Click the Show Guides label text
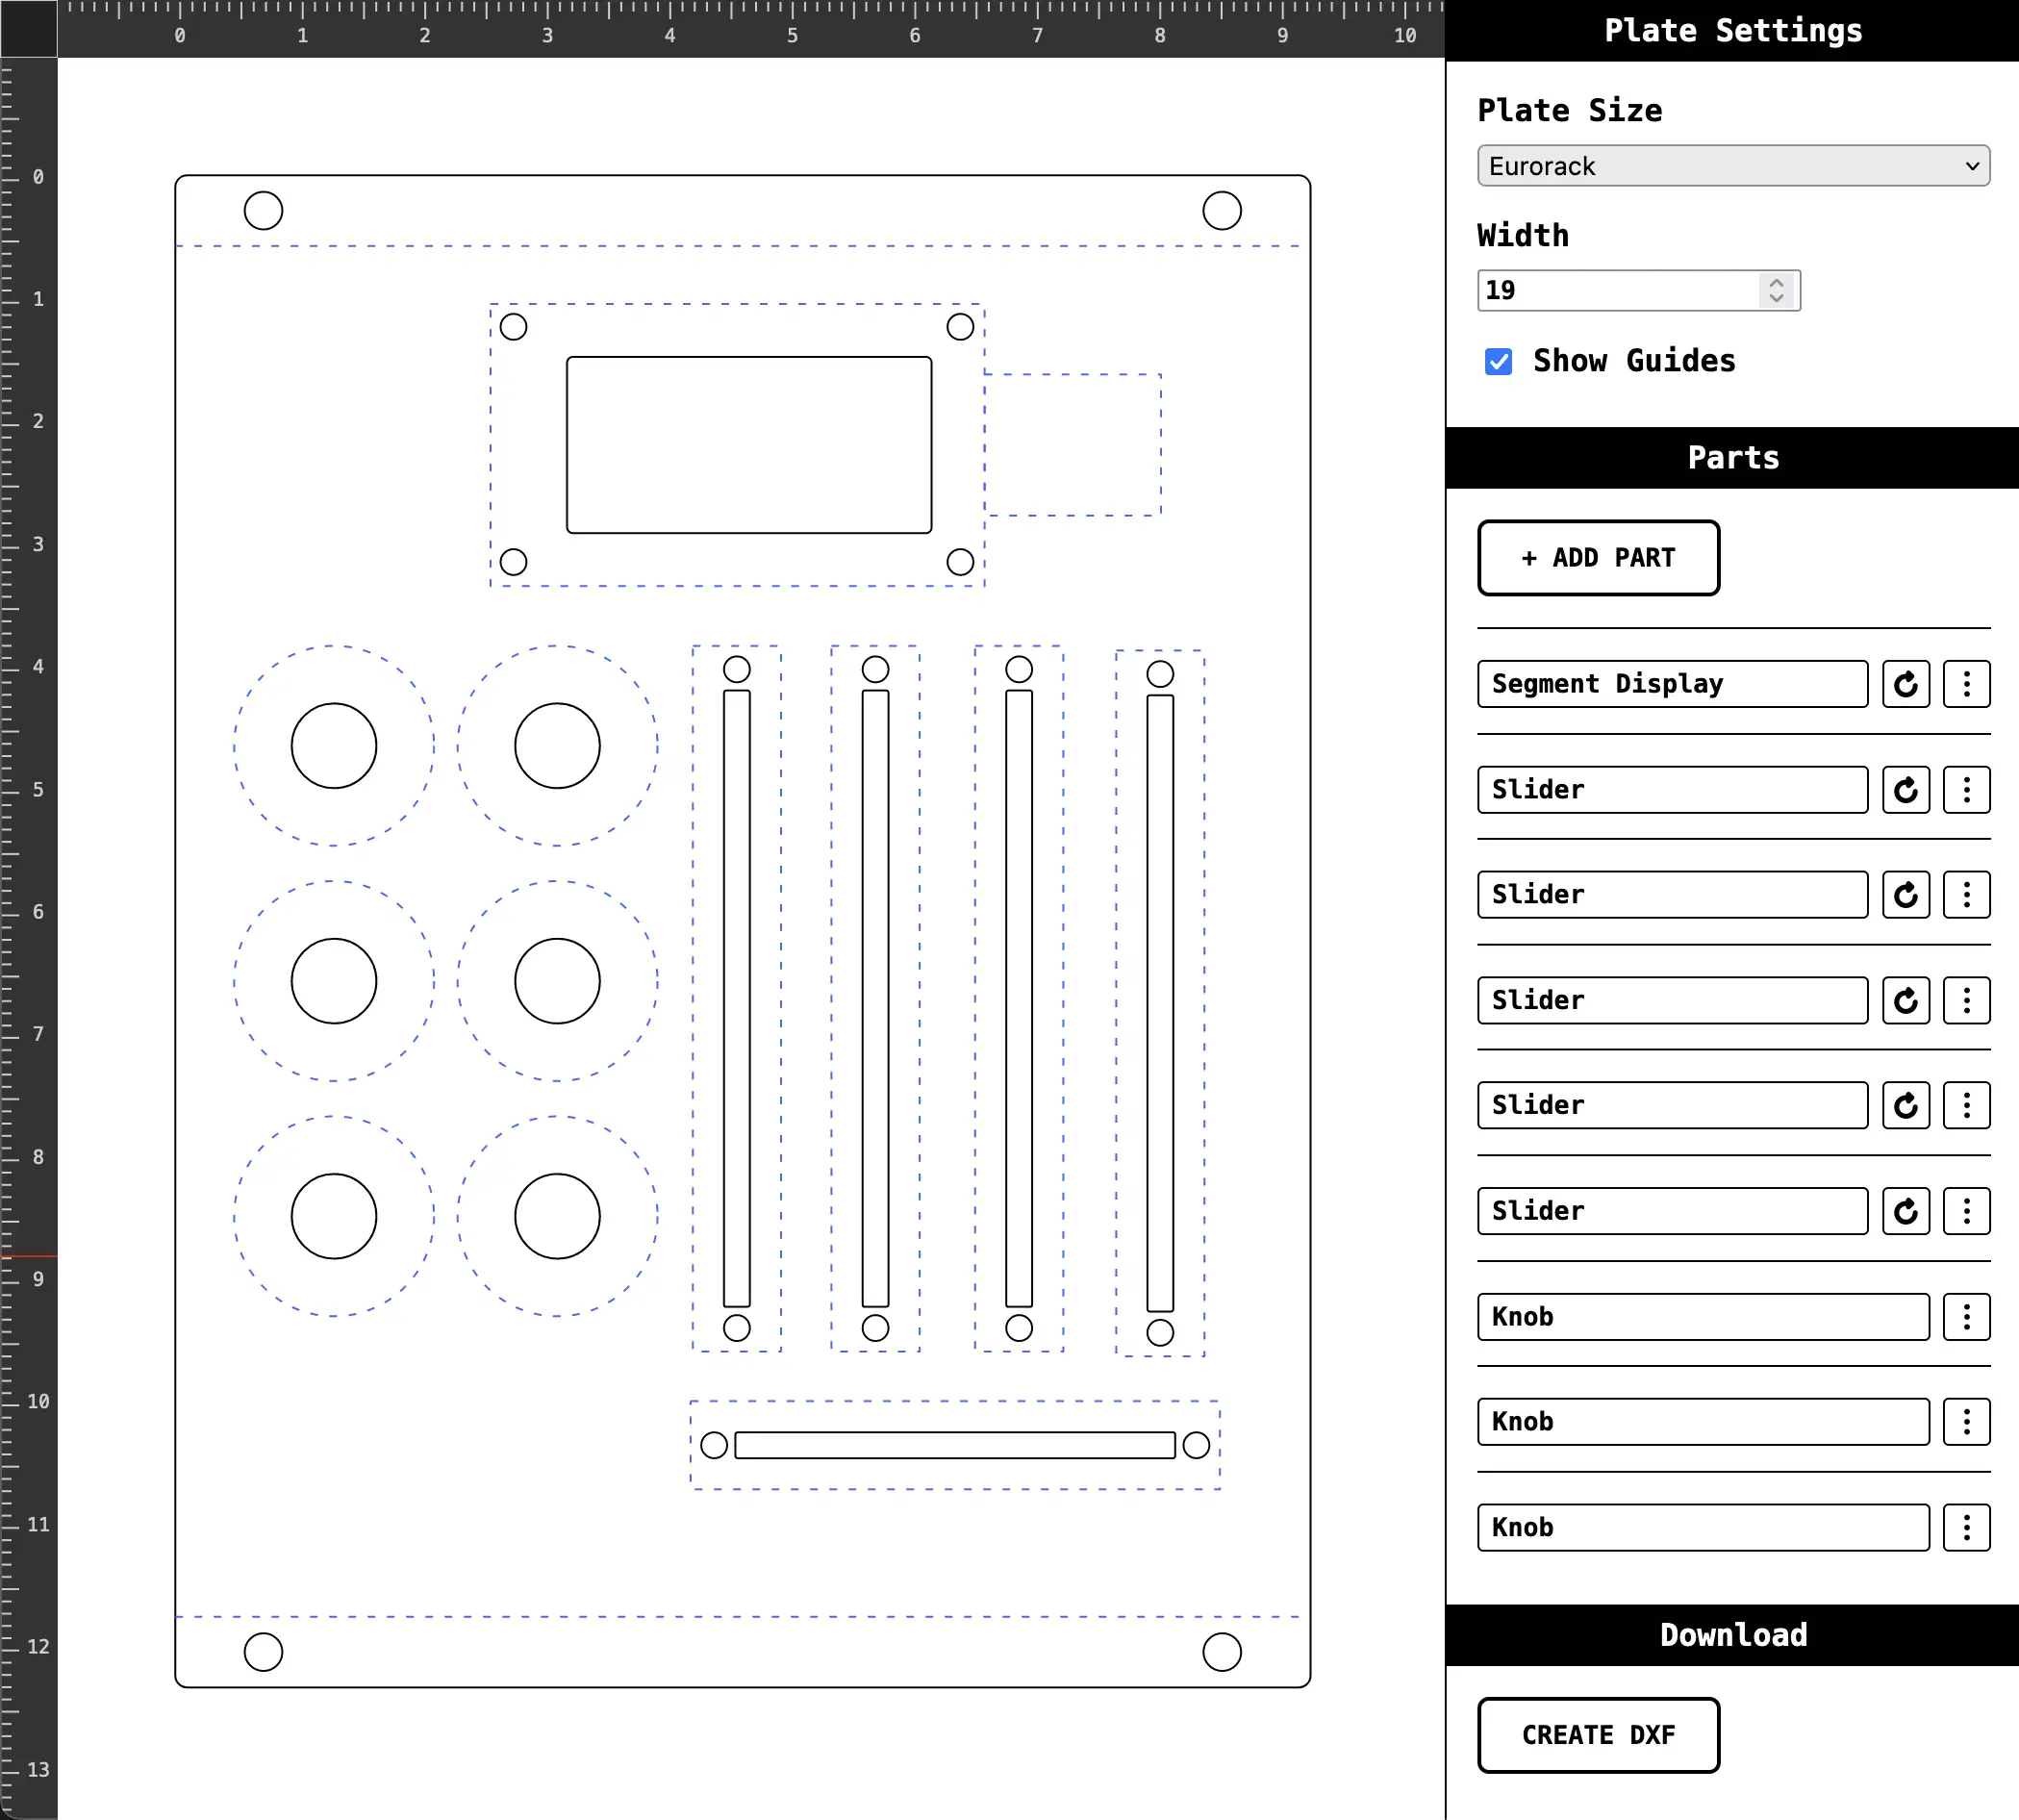The width and height of the screenshot is (2019, 1820). coord(1634,361)
